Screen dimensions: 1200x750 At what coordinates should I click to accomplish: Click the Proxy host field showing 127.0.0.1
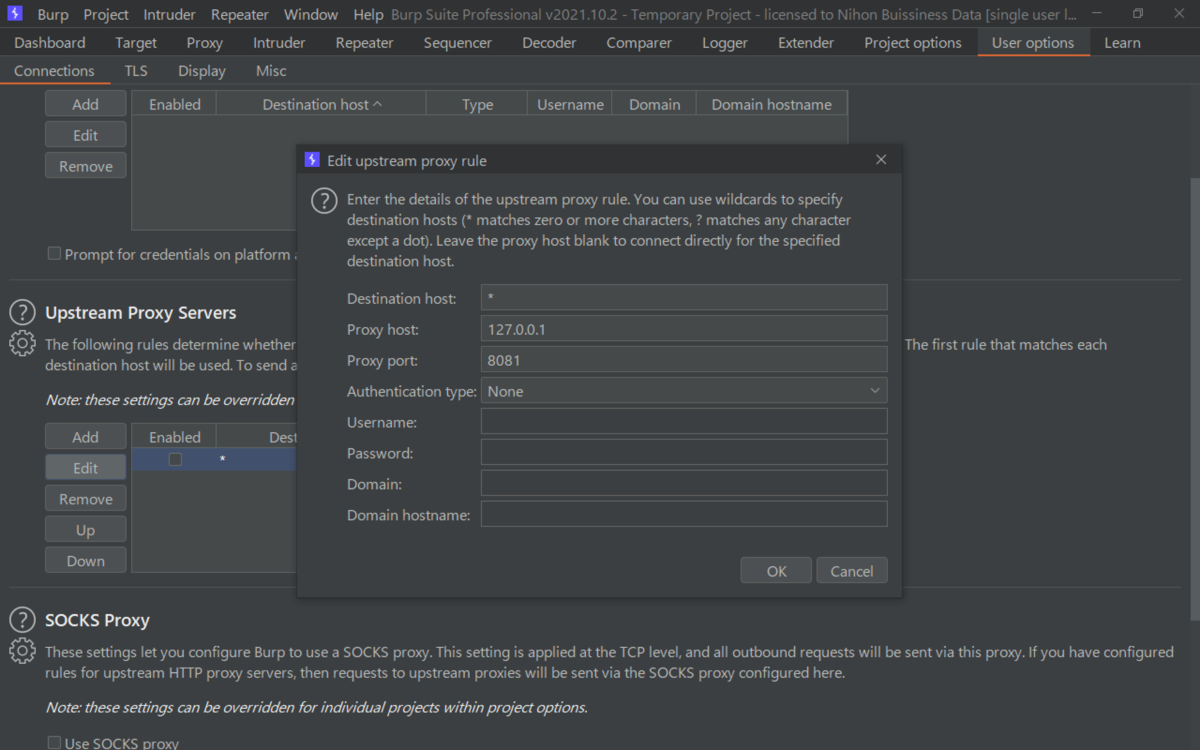pos(684,329)
